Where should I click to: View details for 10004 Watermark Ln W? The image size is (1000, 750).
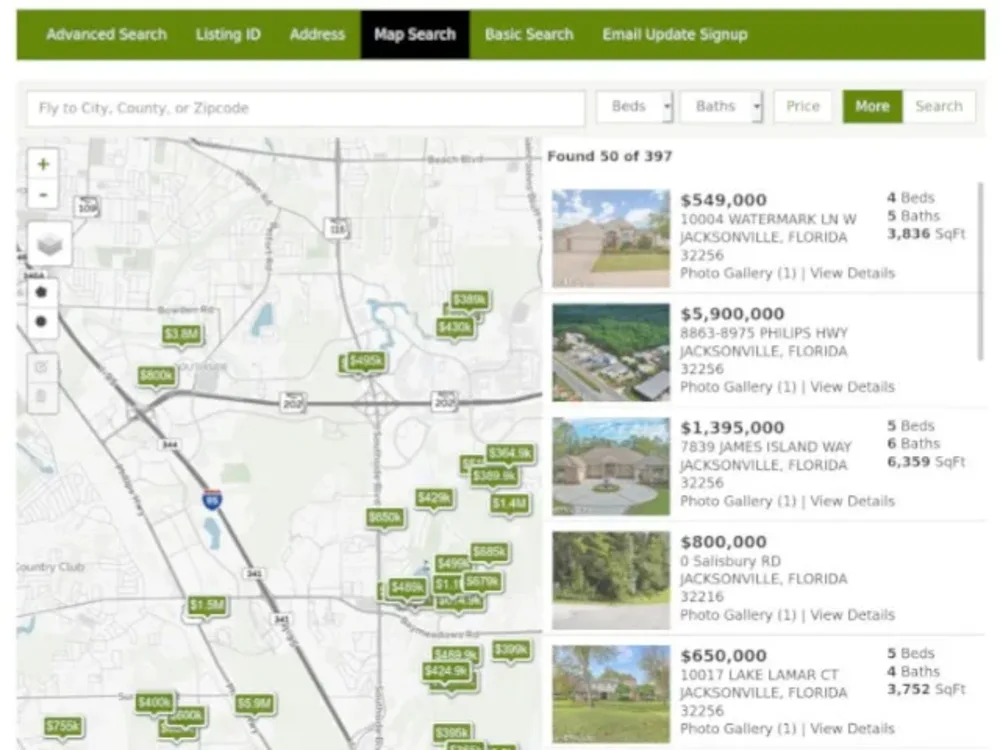pos(853,273)
